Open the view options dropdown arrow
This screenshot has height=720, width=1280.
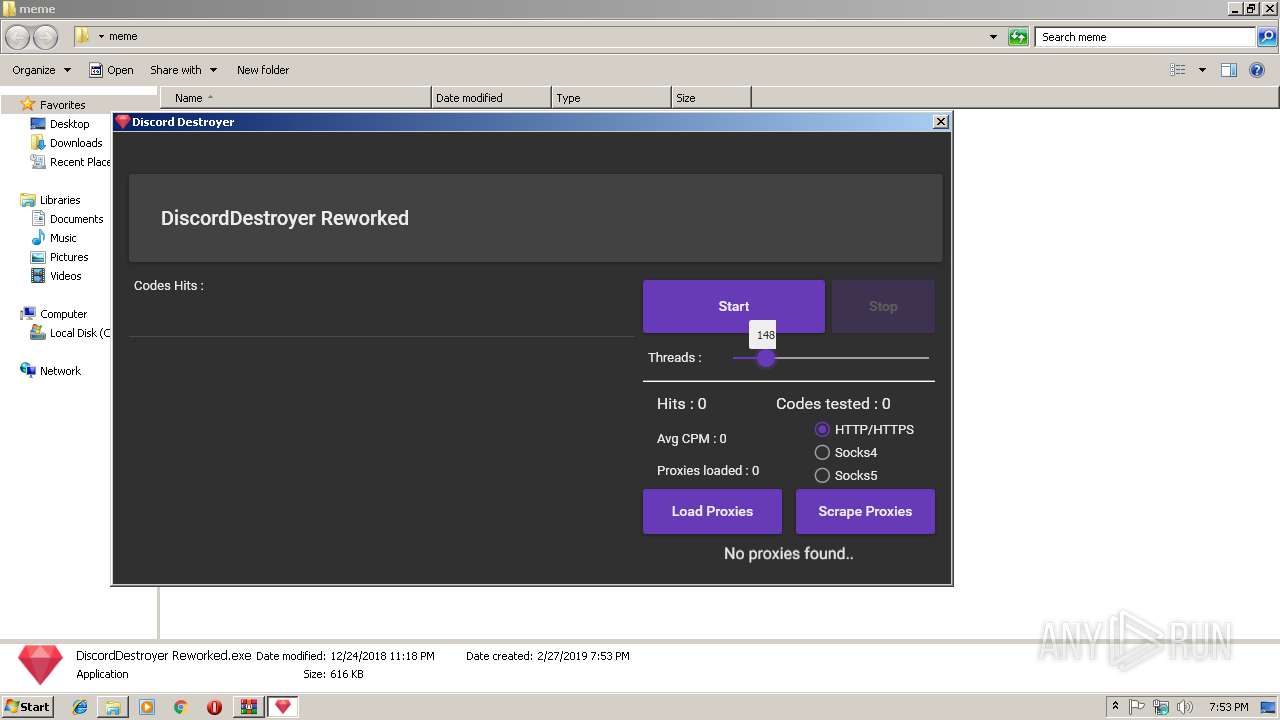1202,70
